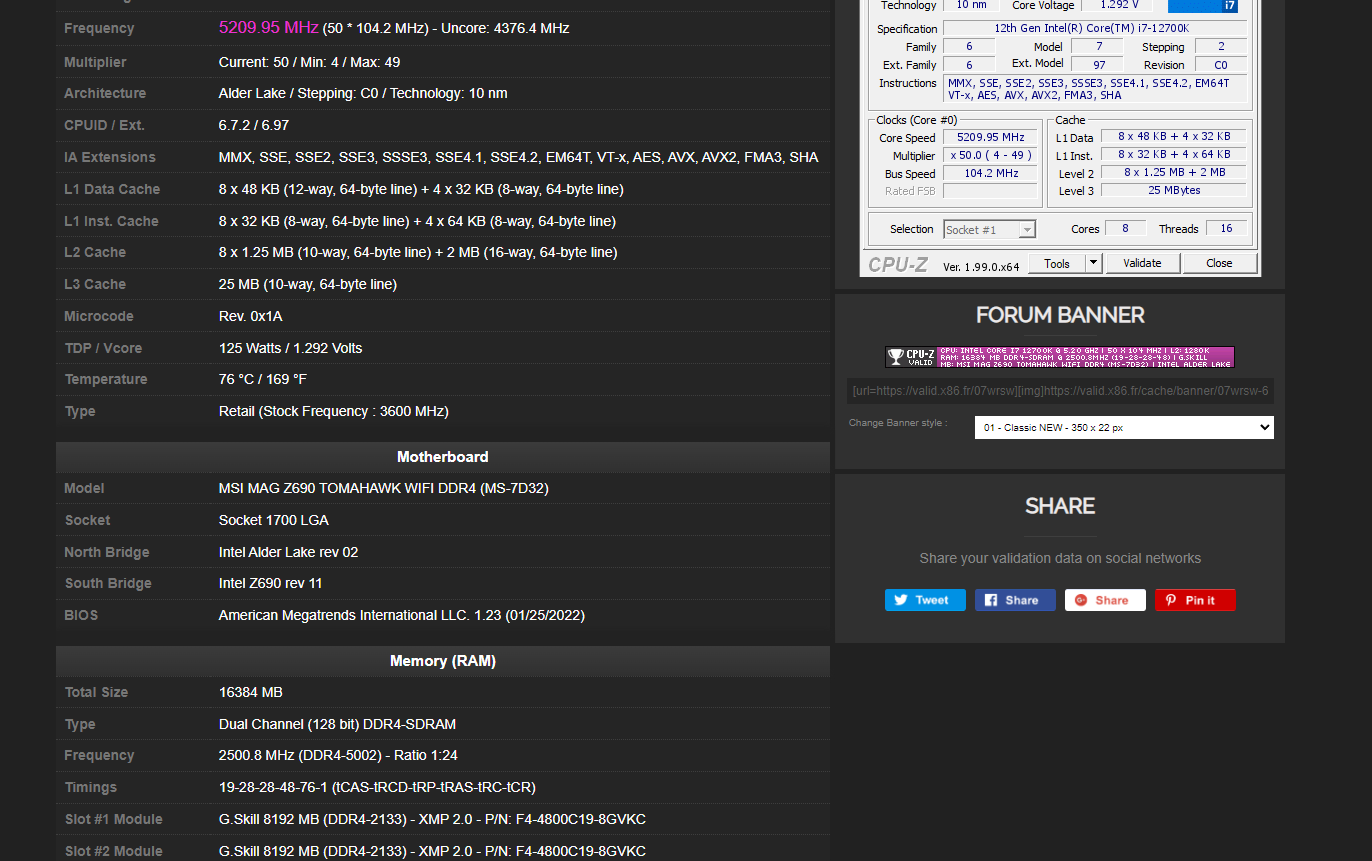Image resolution: width=1372 pixels, height=861 pixels.
Task: Click Core Speed field in CPU-Z Clocks group
Action: point(991,138)
